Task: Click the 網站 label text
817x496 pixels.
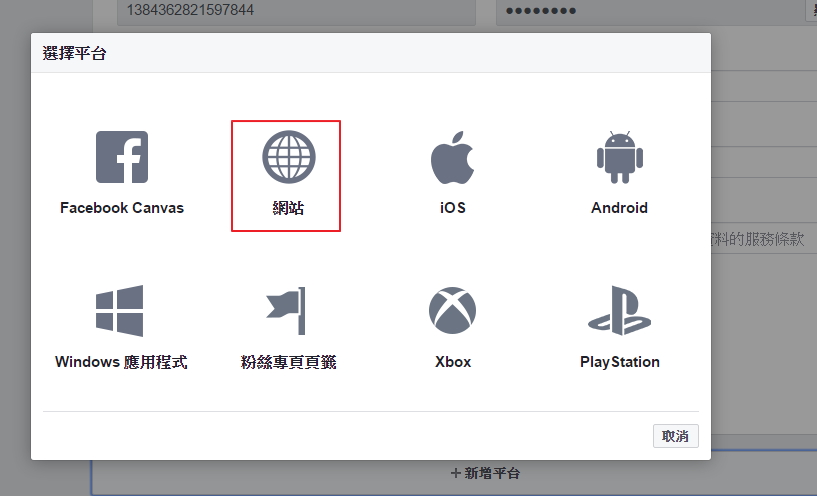Action: 288,208
